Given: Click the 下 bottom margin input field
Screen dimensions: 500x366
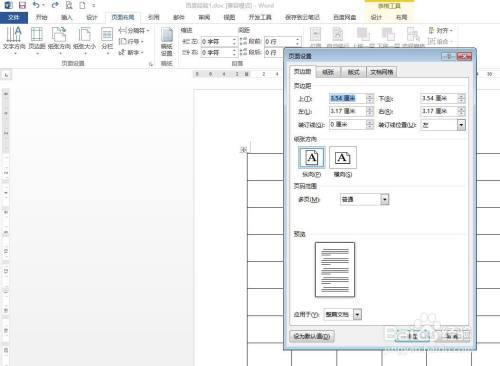Looking at the screenshot, I should tap(439, 98).
